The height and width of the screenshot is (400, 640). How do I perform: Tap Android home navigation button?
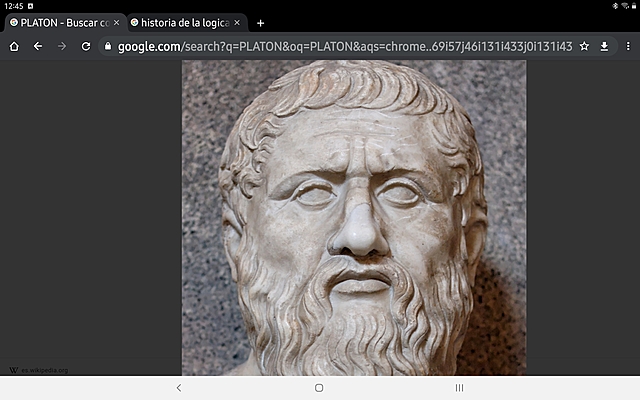tap(319, 388)
